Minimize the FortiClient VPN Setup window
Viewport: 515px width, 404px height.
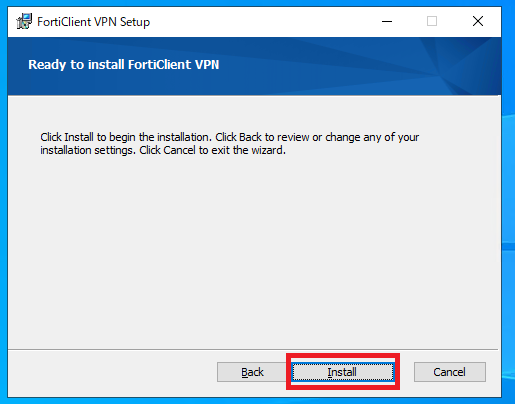(x=387, y=21)
